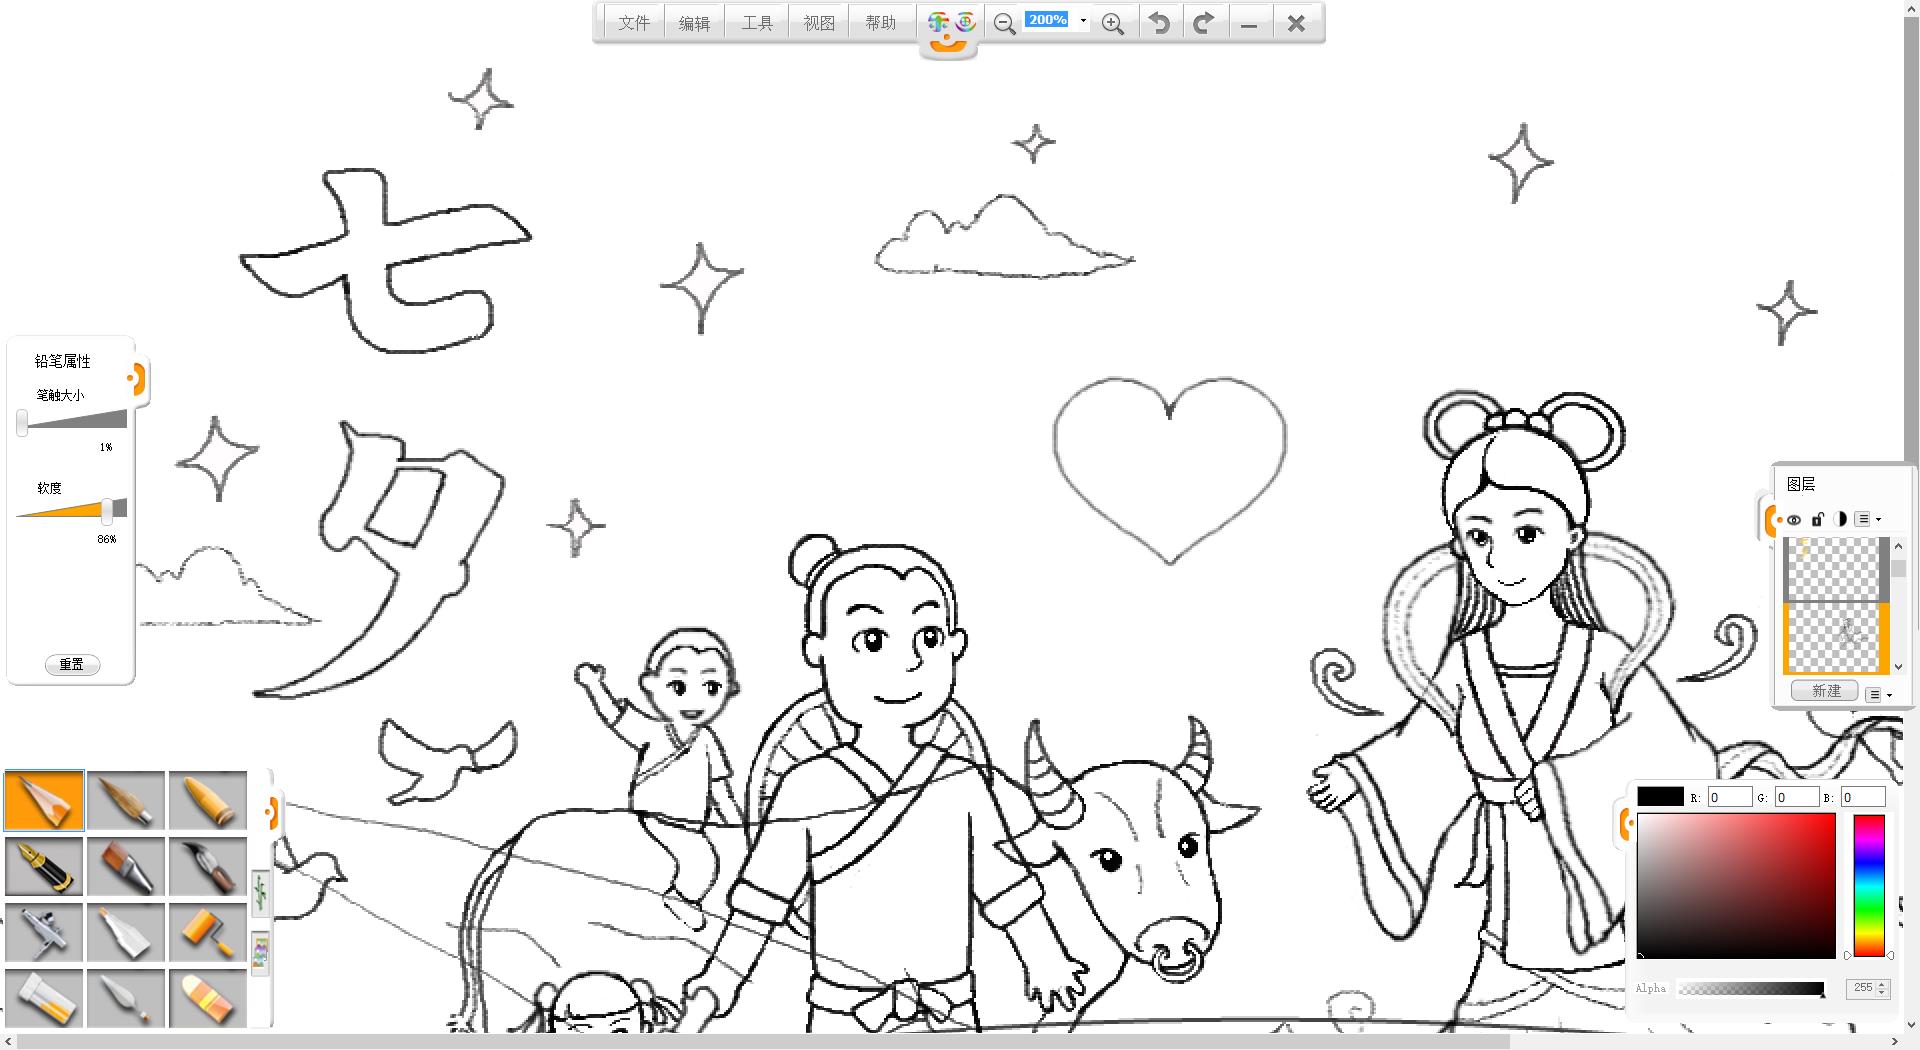The image size is (1920, 1050).
Task: Toggle layer visibility eye icon
Action: 1794,520
